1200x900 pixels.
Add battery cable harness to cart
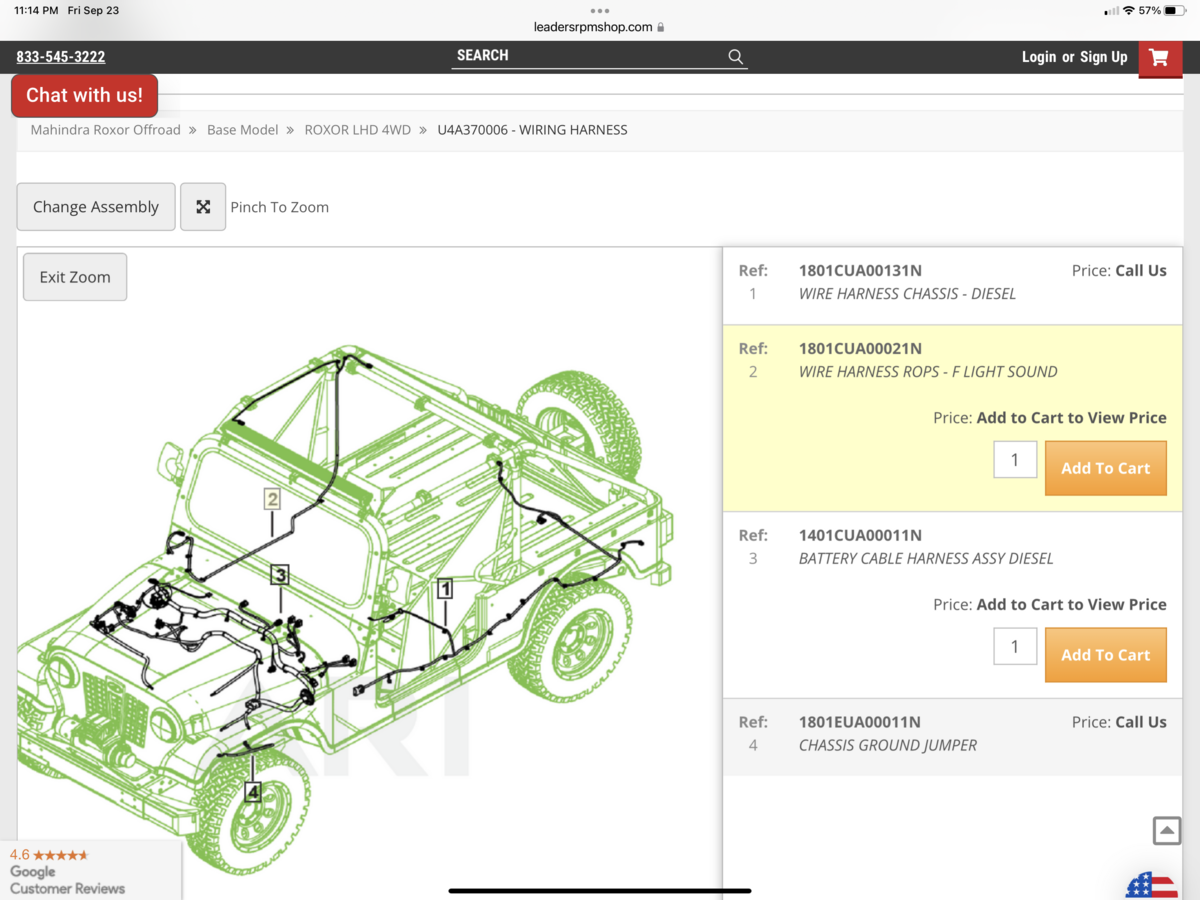pyautogui.click(x=1105, y=655)
